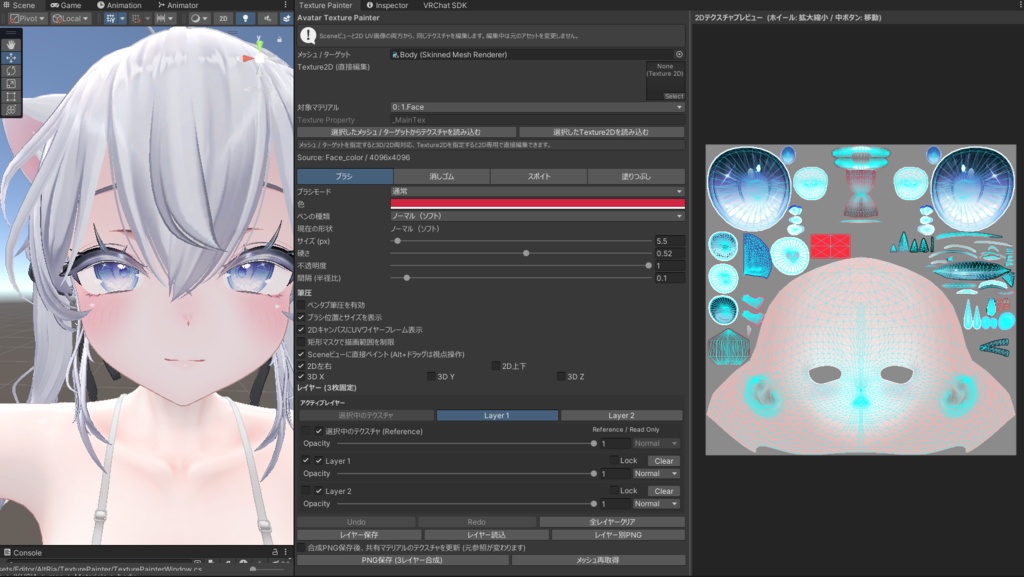Open the Pivot dropdown
The height and width of the screenshot is (577, 1024).
(27, 18)
